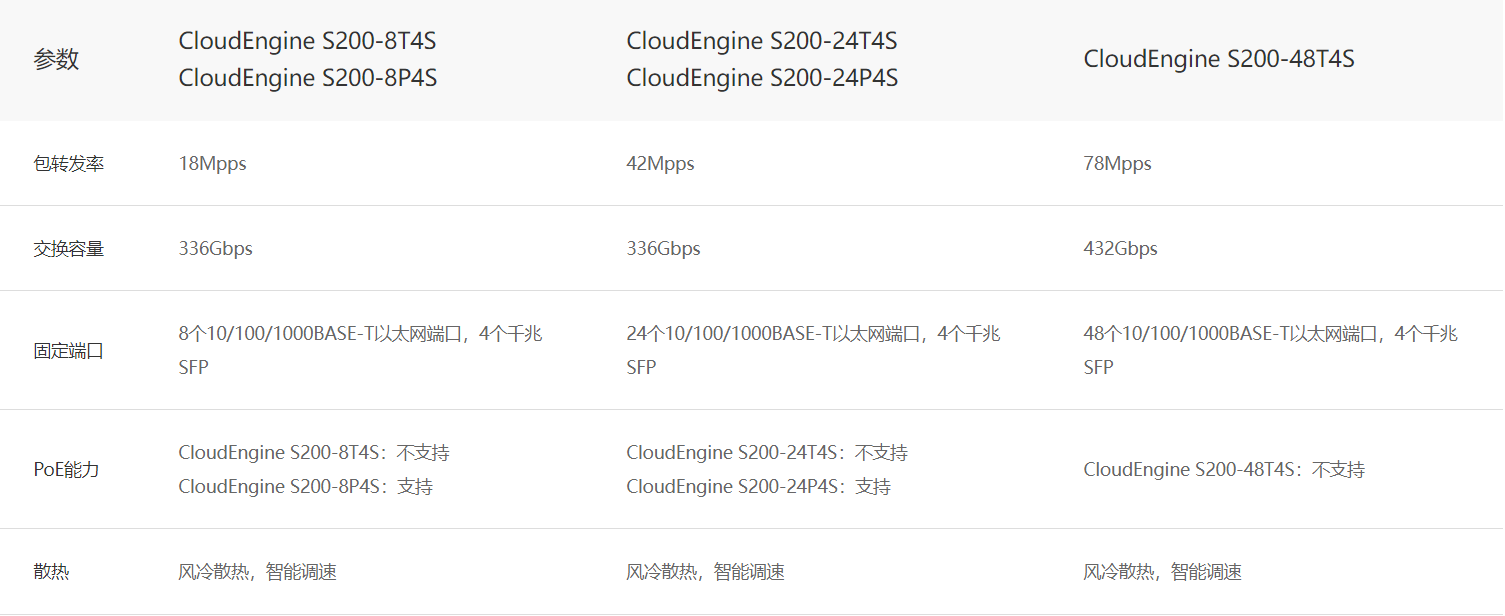
Task: Click the 参数 column header
Action: point(56,60)
